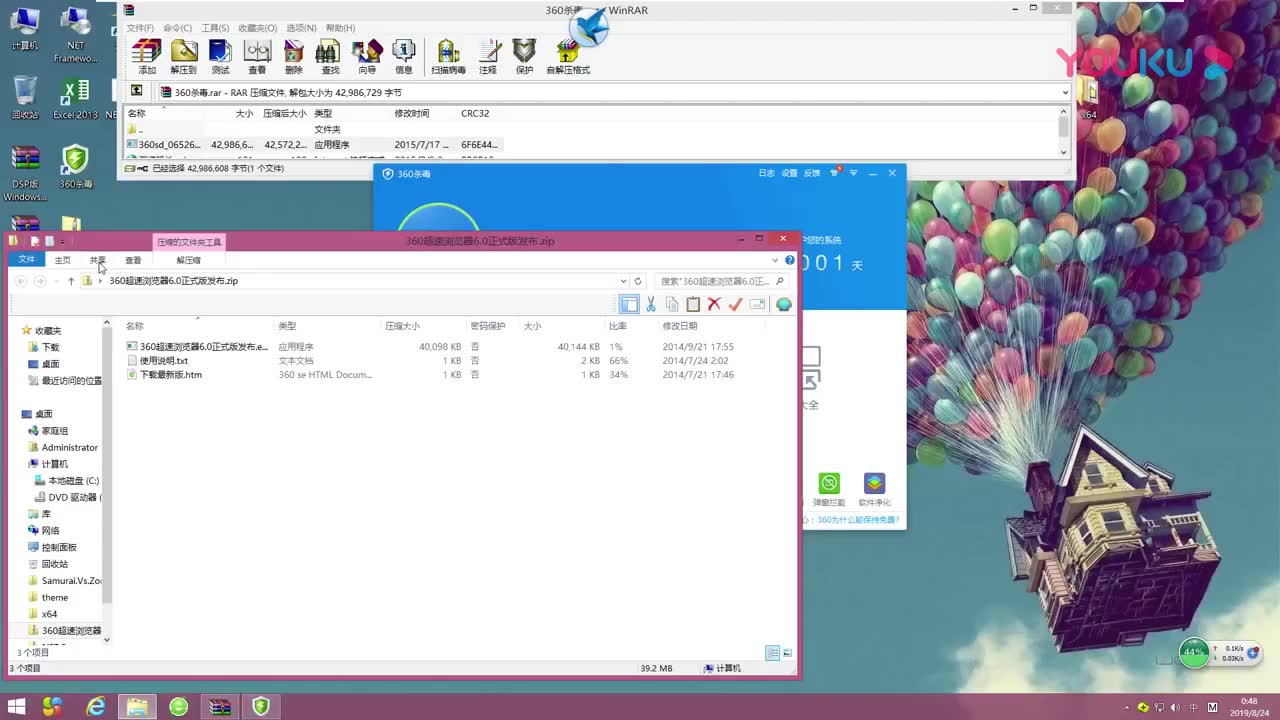Expand the Explorer ribbon chevron

pos(775,260)
